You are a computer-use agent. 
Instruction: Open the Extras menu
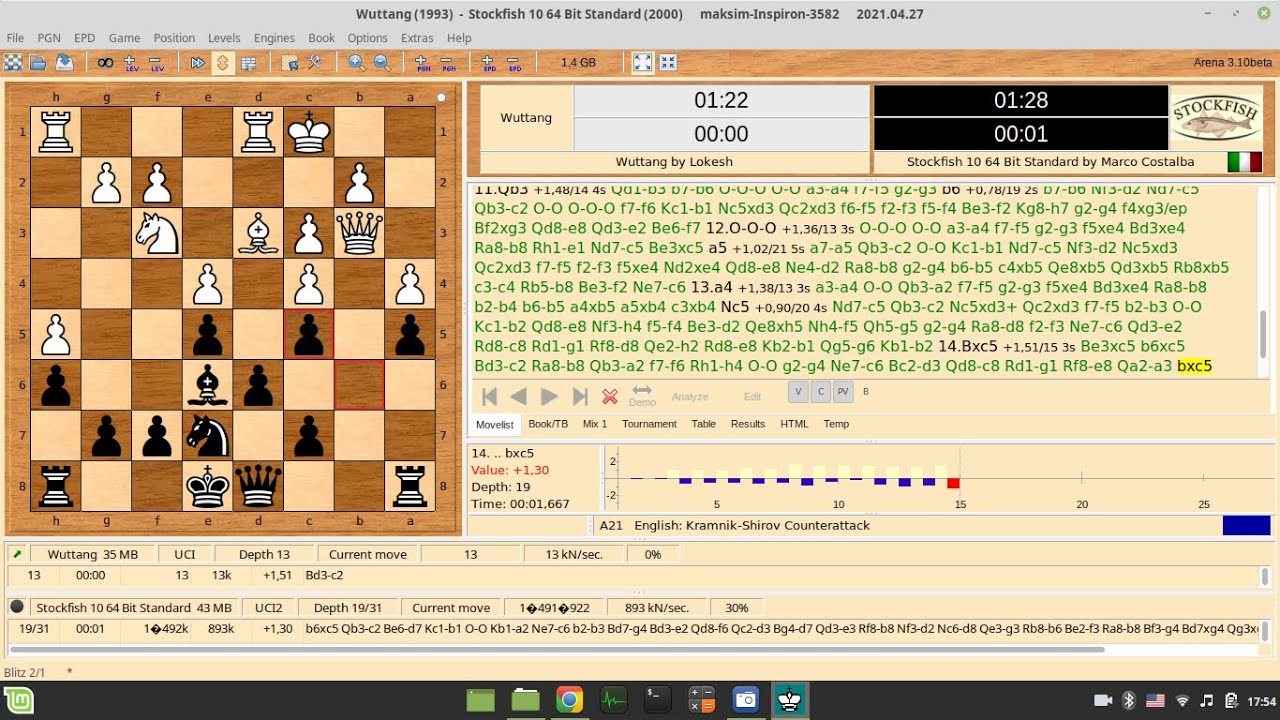click(x=417, y=38)
